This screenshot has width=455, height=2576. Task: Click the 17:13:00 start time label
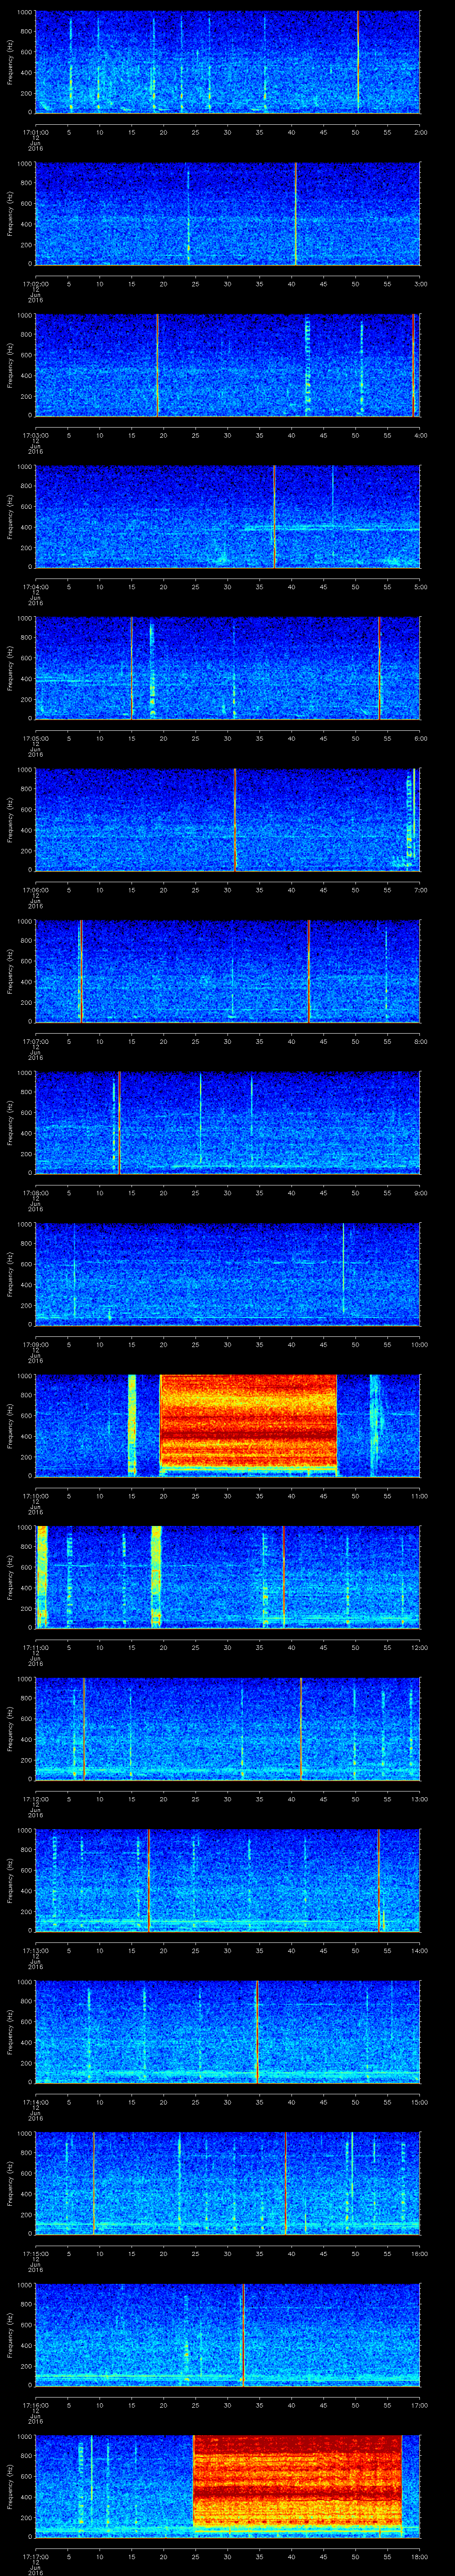pos(35,1950)
